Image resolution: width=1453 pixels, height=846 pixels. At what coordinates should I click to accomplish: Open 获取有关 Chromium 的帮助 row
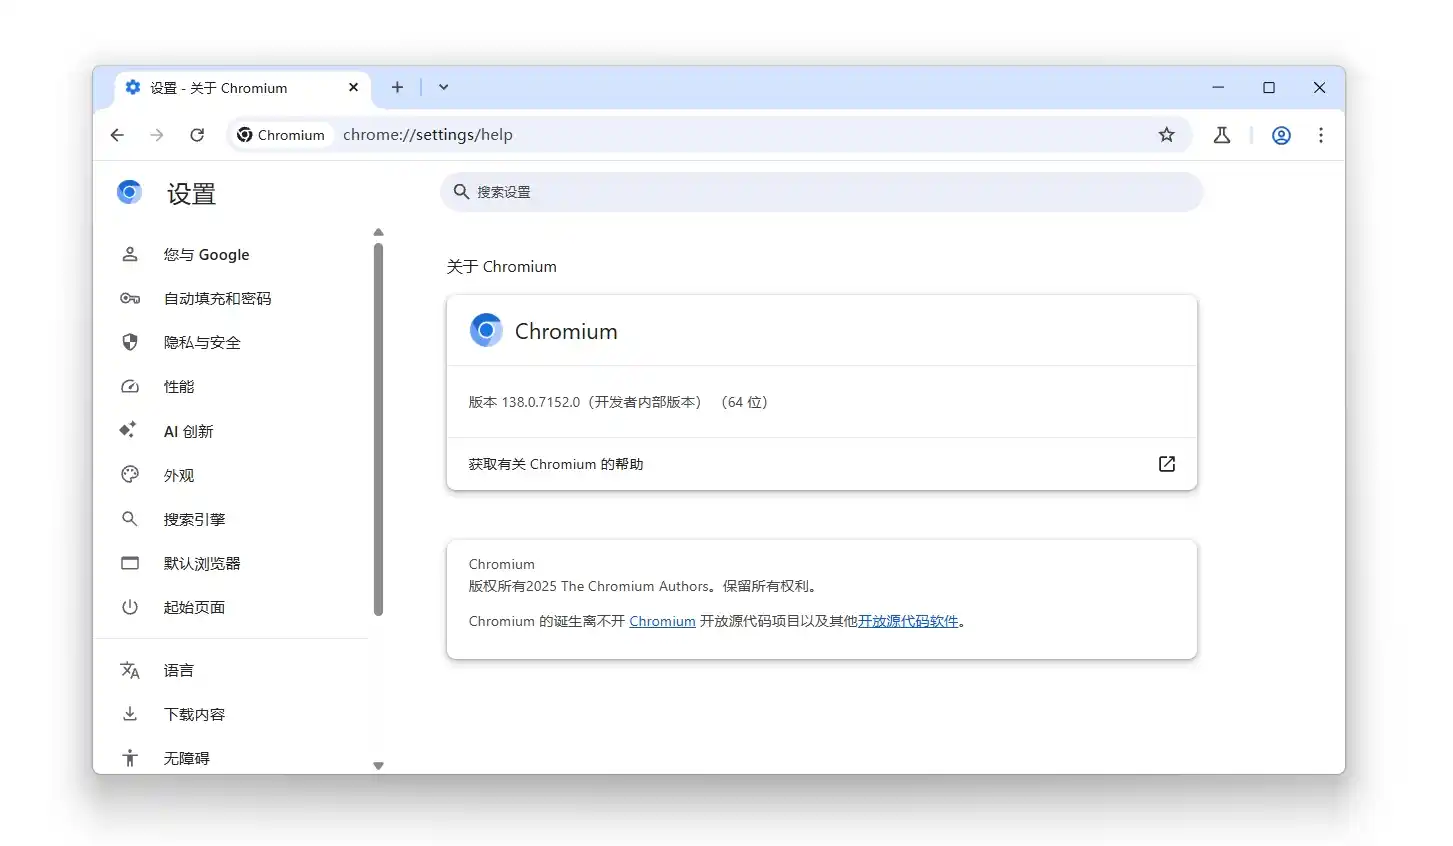coord(822,464)
